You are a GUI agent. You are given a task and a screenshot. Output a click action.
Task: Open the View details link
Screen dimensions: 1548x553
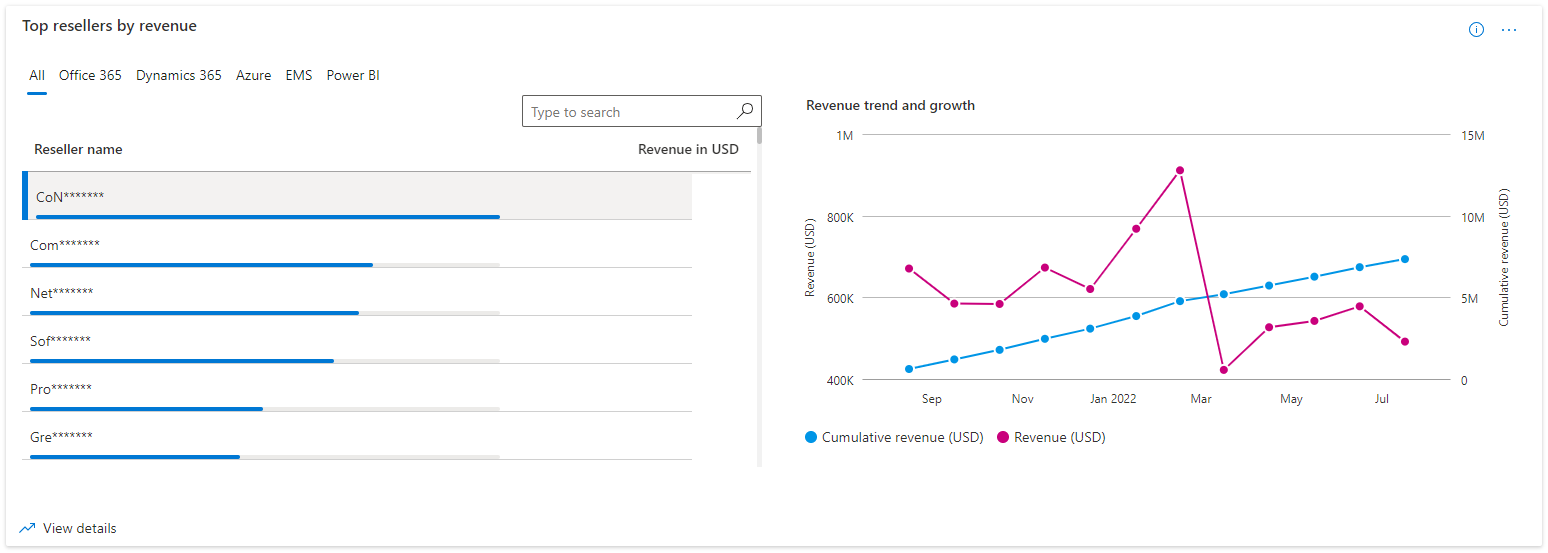coord(79,528)
